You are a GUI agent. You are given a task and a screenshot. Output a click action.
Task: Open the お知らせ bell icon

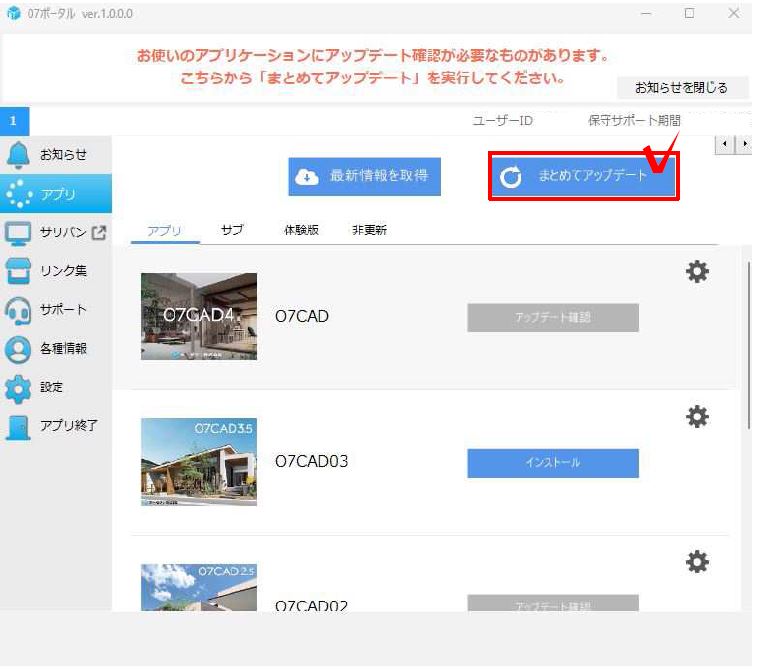click(x=18, y=155)
